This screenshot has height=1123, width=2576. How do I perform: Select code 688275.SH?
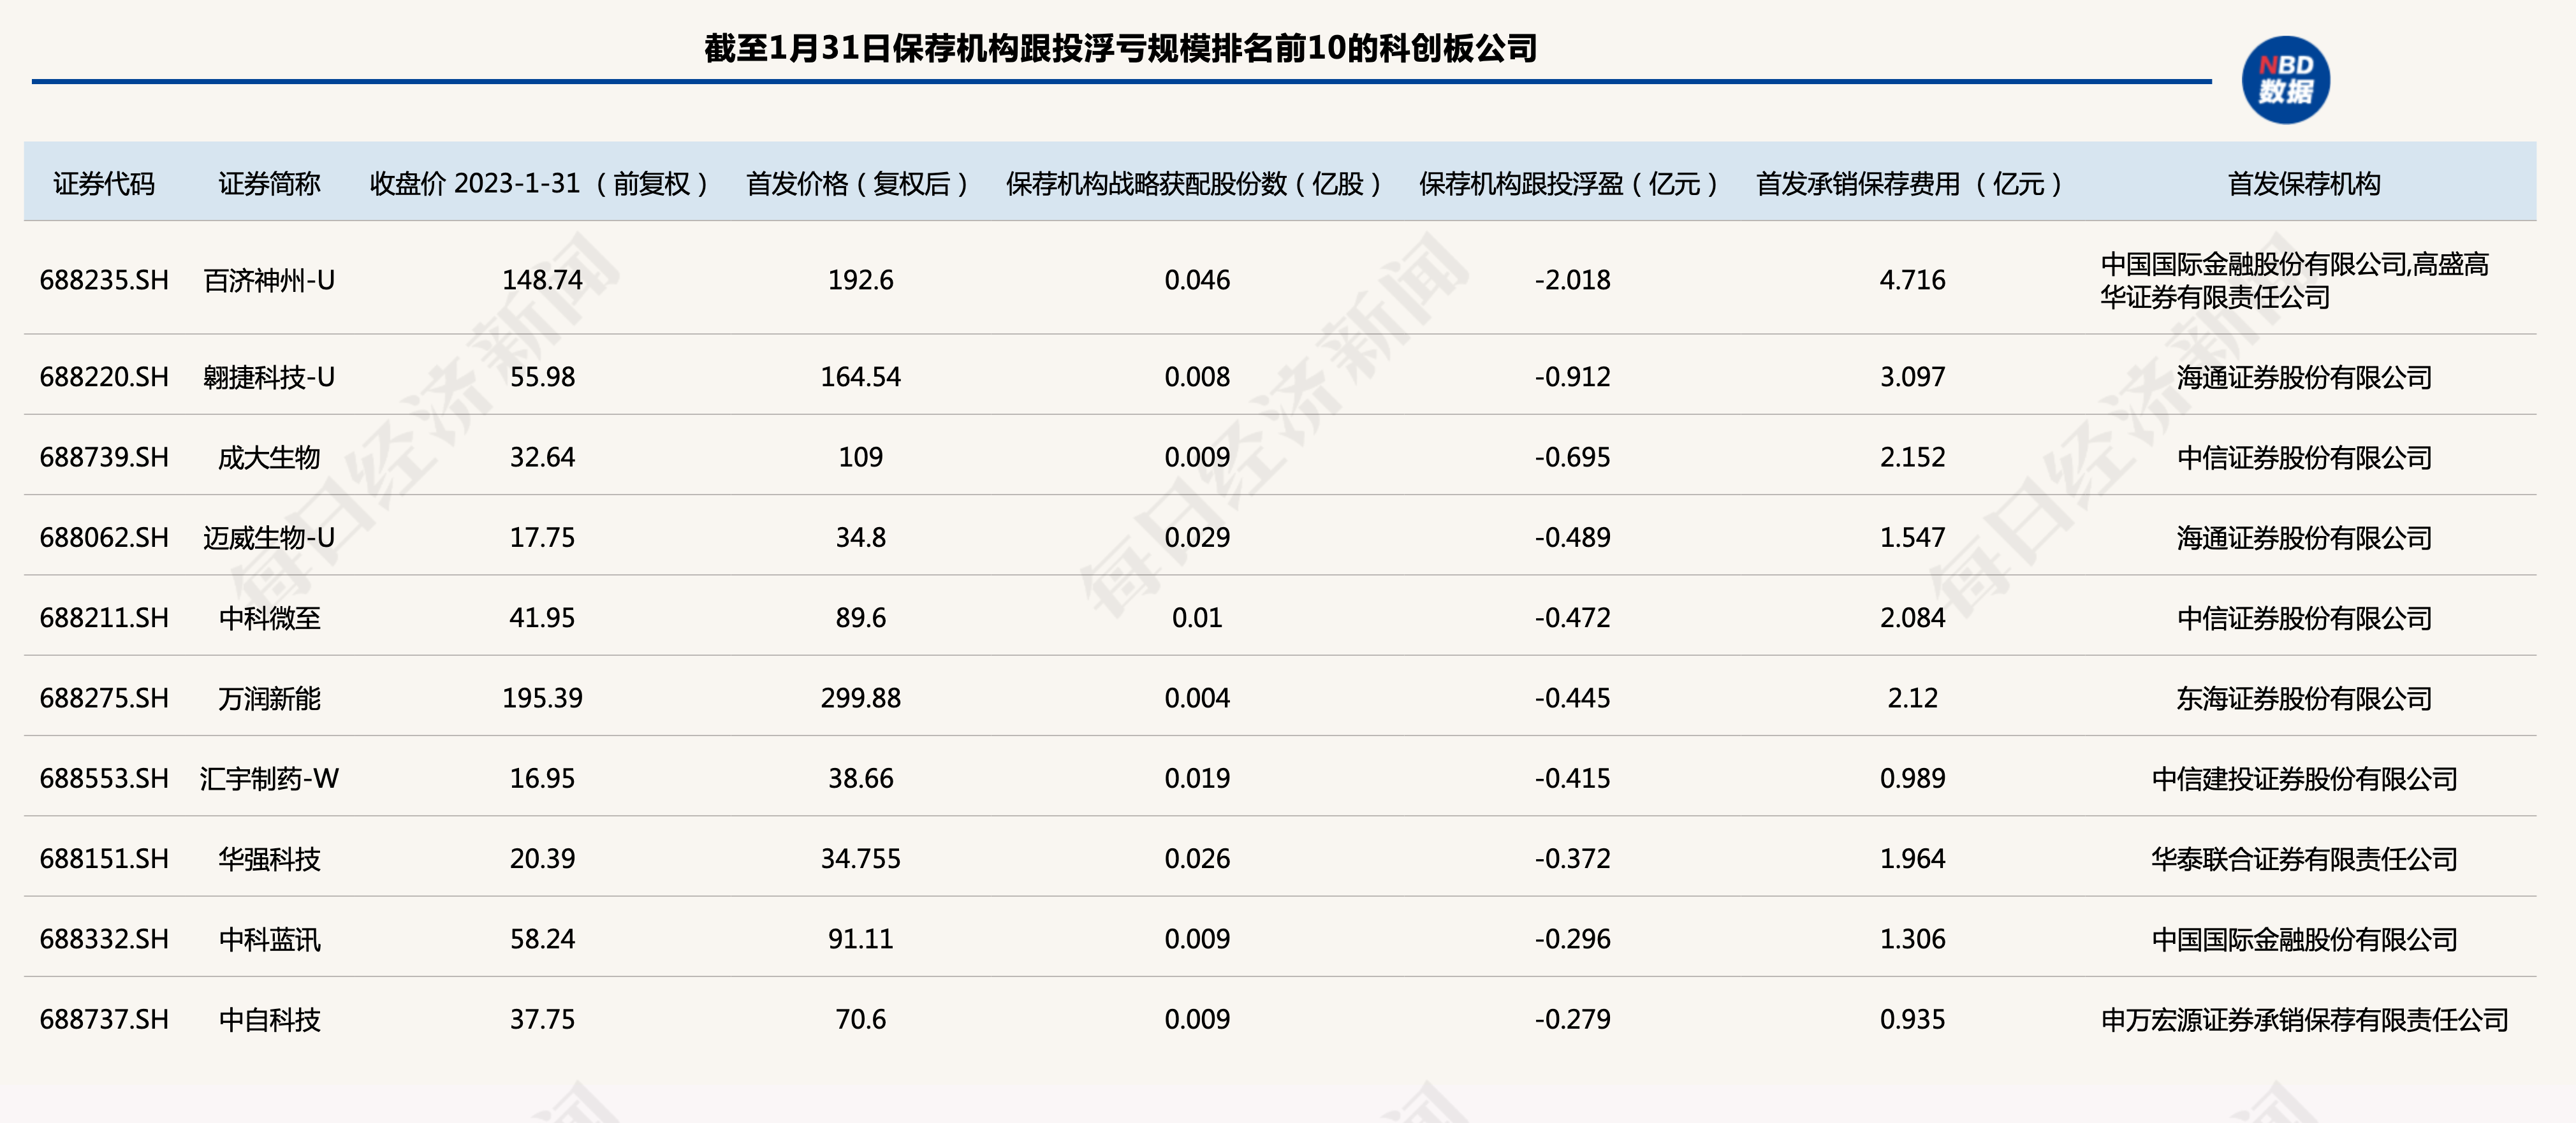pos(104,698)
